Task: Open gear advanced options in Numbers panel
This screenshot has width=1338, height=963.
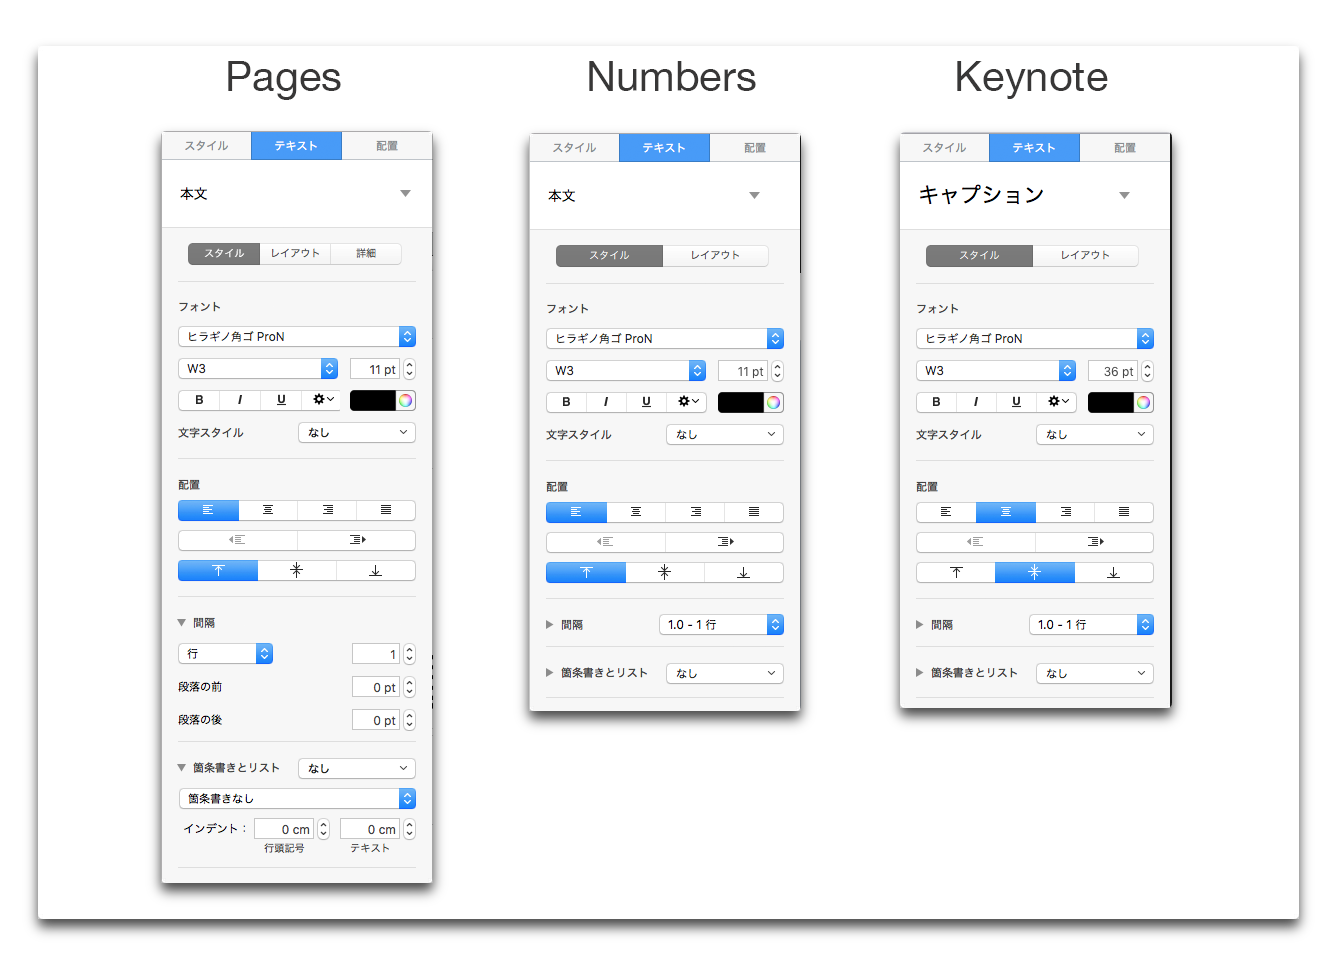Action: pyautogui.click(x=689, y=402)
